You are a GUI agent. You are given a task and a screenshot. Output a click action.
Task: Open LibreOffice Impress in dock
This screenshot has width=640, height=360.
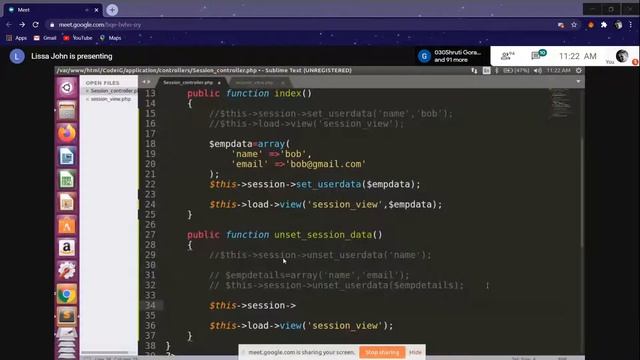tap(67, 202)
